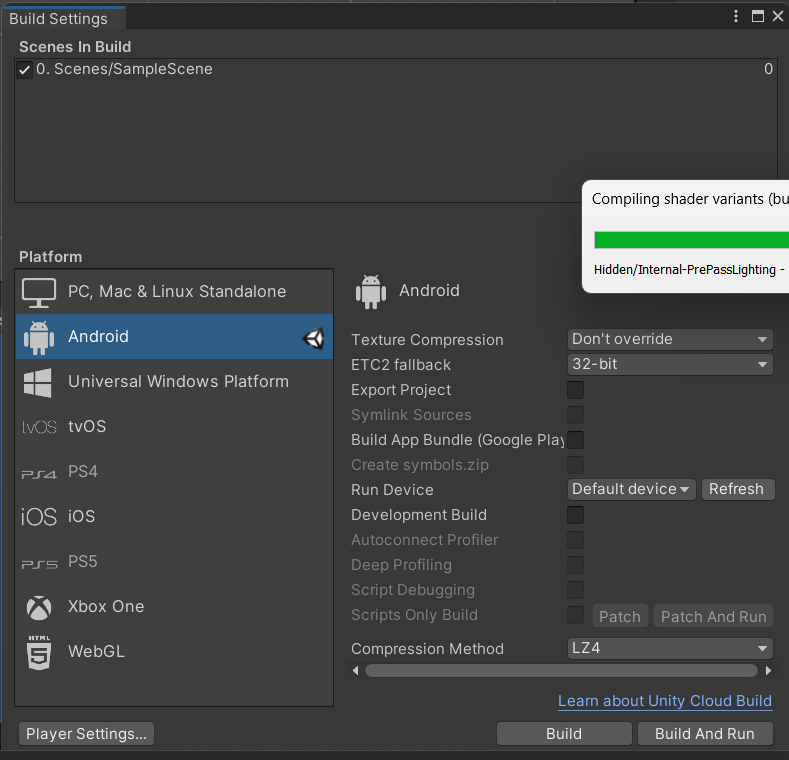The image size is (789, 760).
Task: Click the Compiling shader variants title
Action: 690,199
